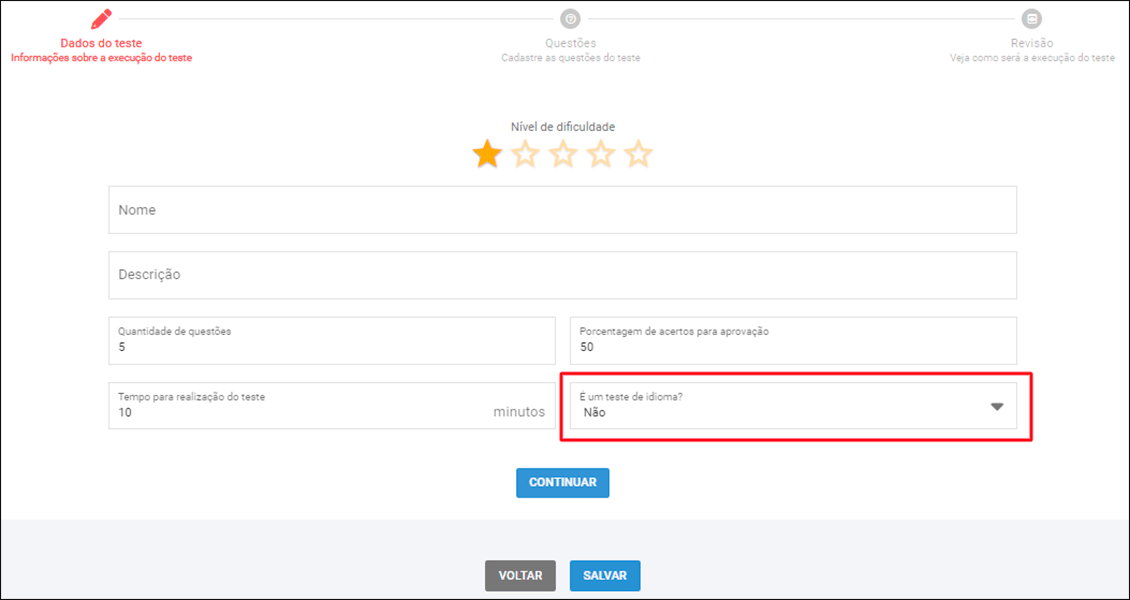The width and height of the screenshot is (1130, 600).
Task: Click the pencil icon for Dados do teste
Action: (x=101, y=19)
